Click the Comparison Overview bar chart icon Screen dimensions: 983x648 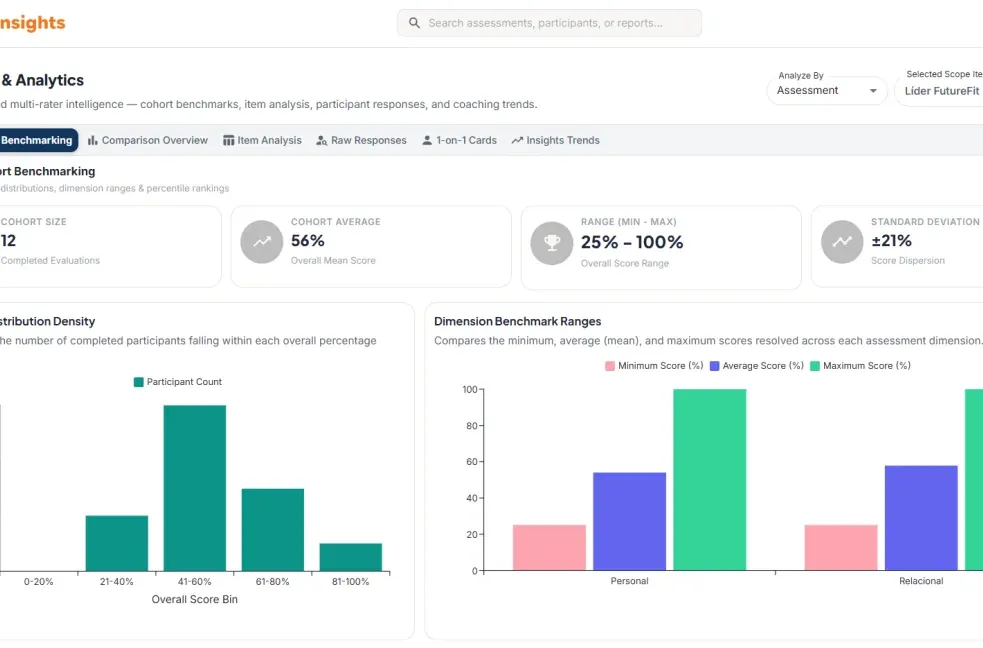[x=93, y=140]
